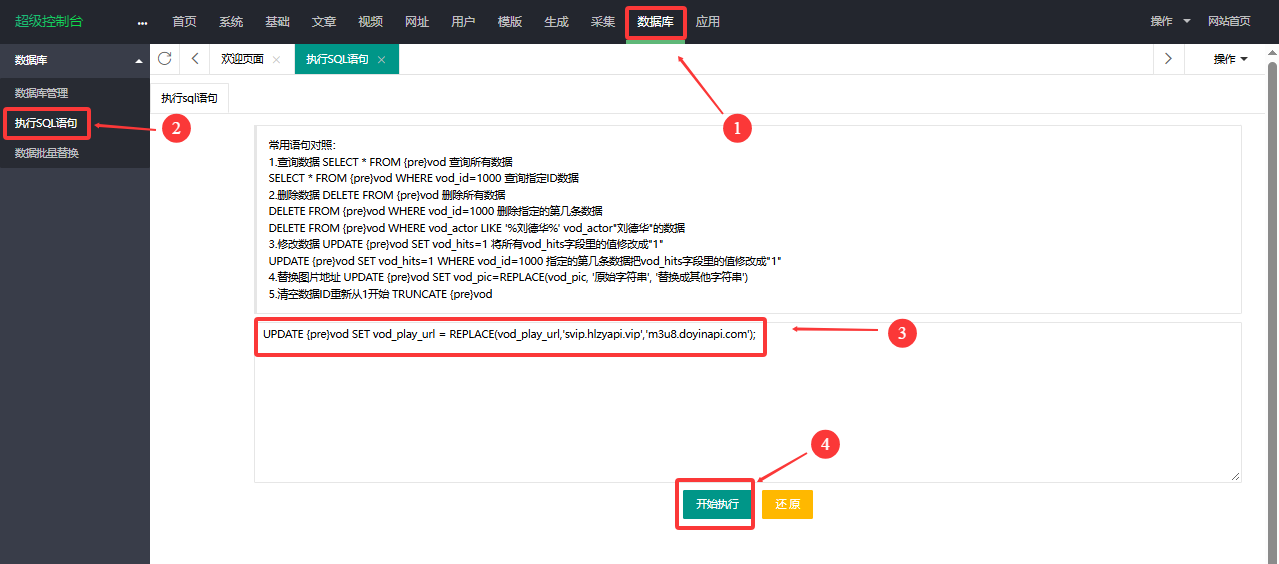Image resolution: width=1279 pixels, height=564 pixels.
Task: Open the 视频 top menu
Action: point(370,22)
